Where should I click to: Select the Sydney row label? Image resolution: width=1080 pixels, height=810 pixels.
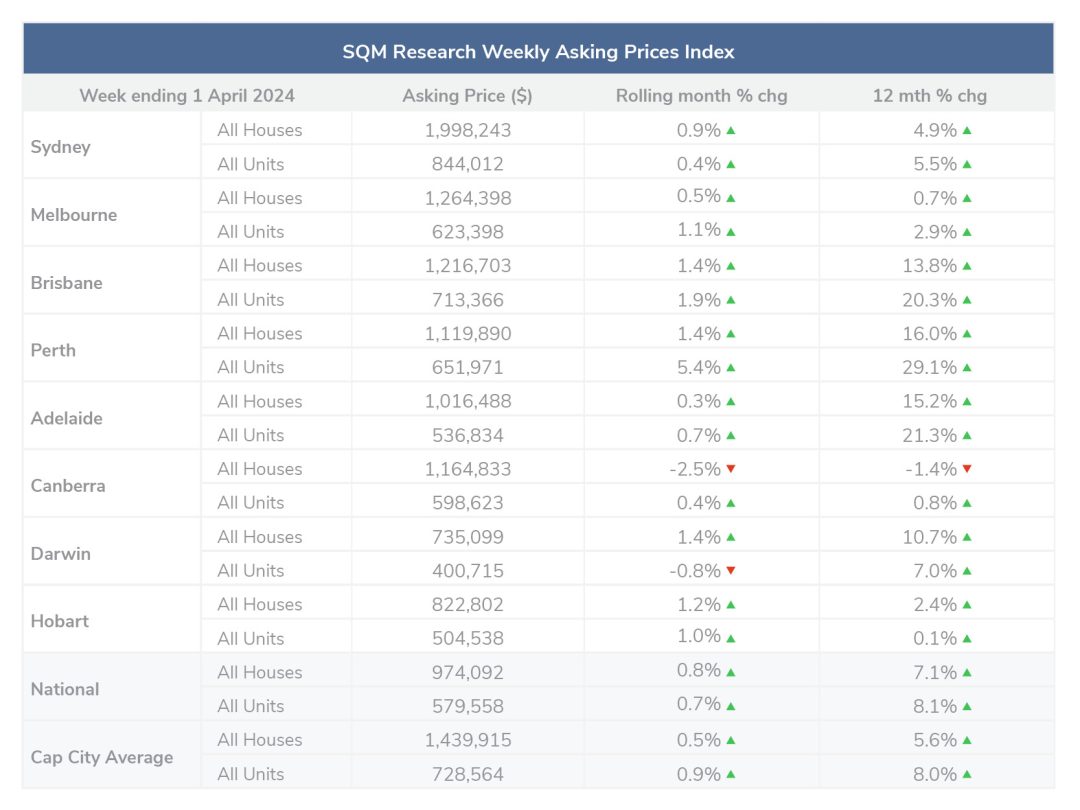(61, 147)
